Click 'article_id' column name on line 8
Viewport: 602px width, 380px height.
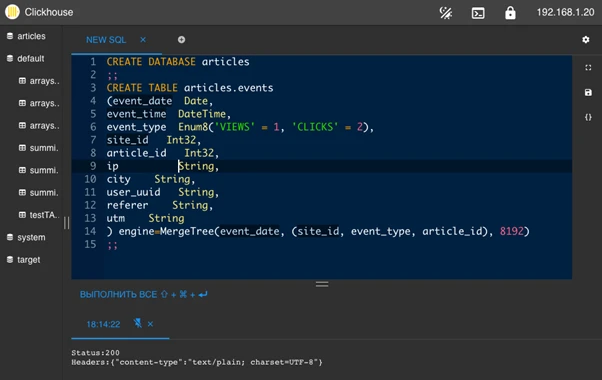(137, 153)
